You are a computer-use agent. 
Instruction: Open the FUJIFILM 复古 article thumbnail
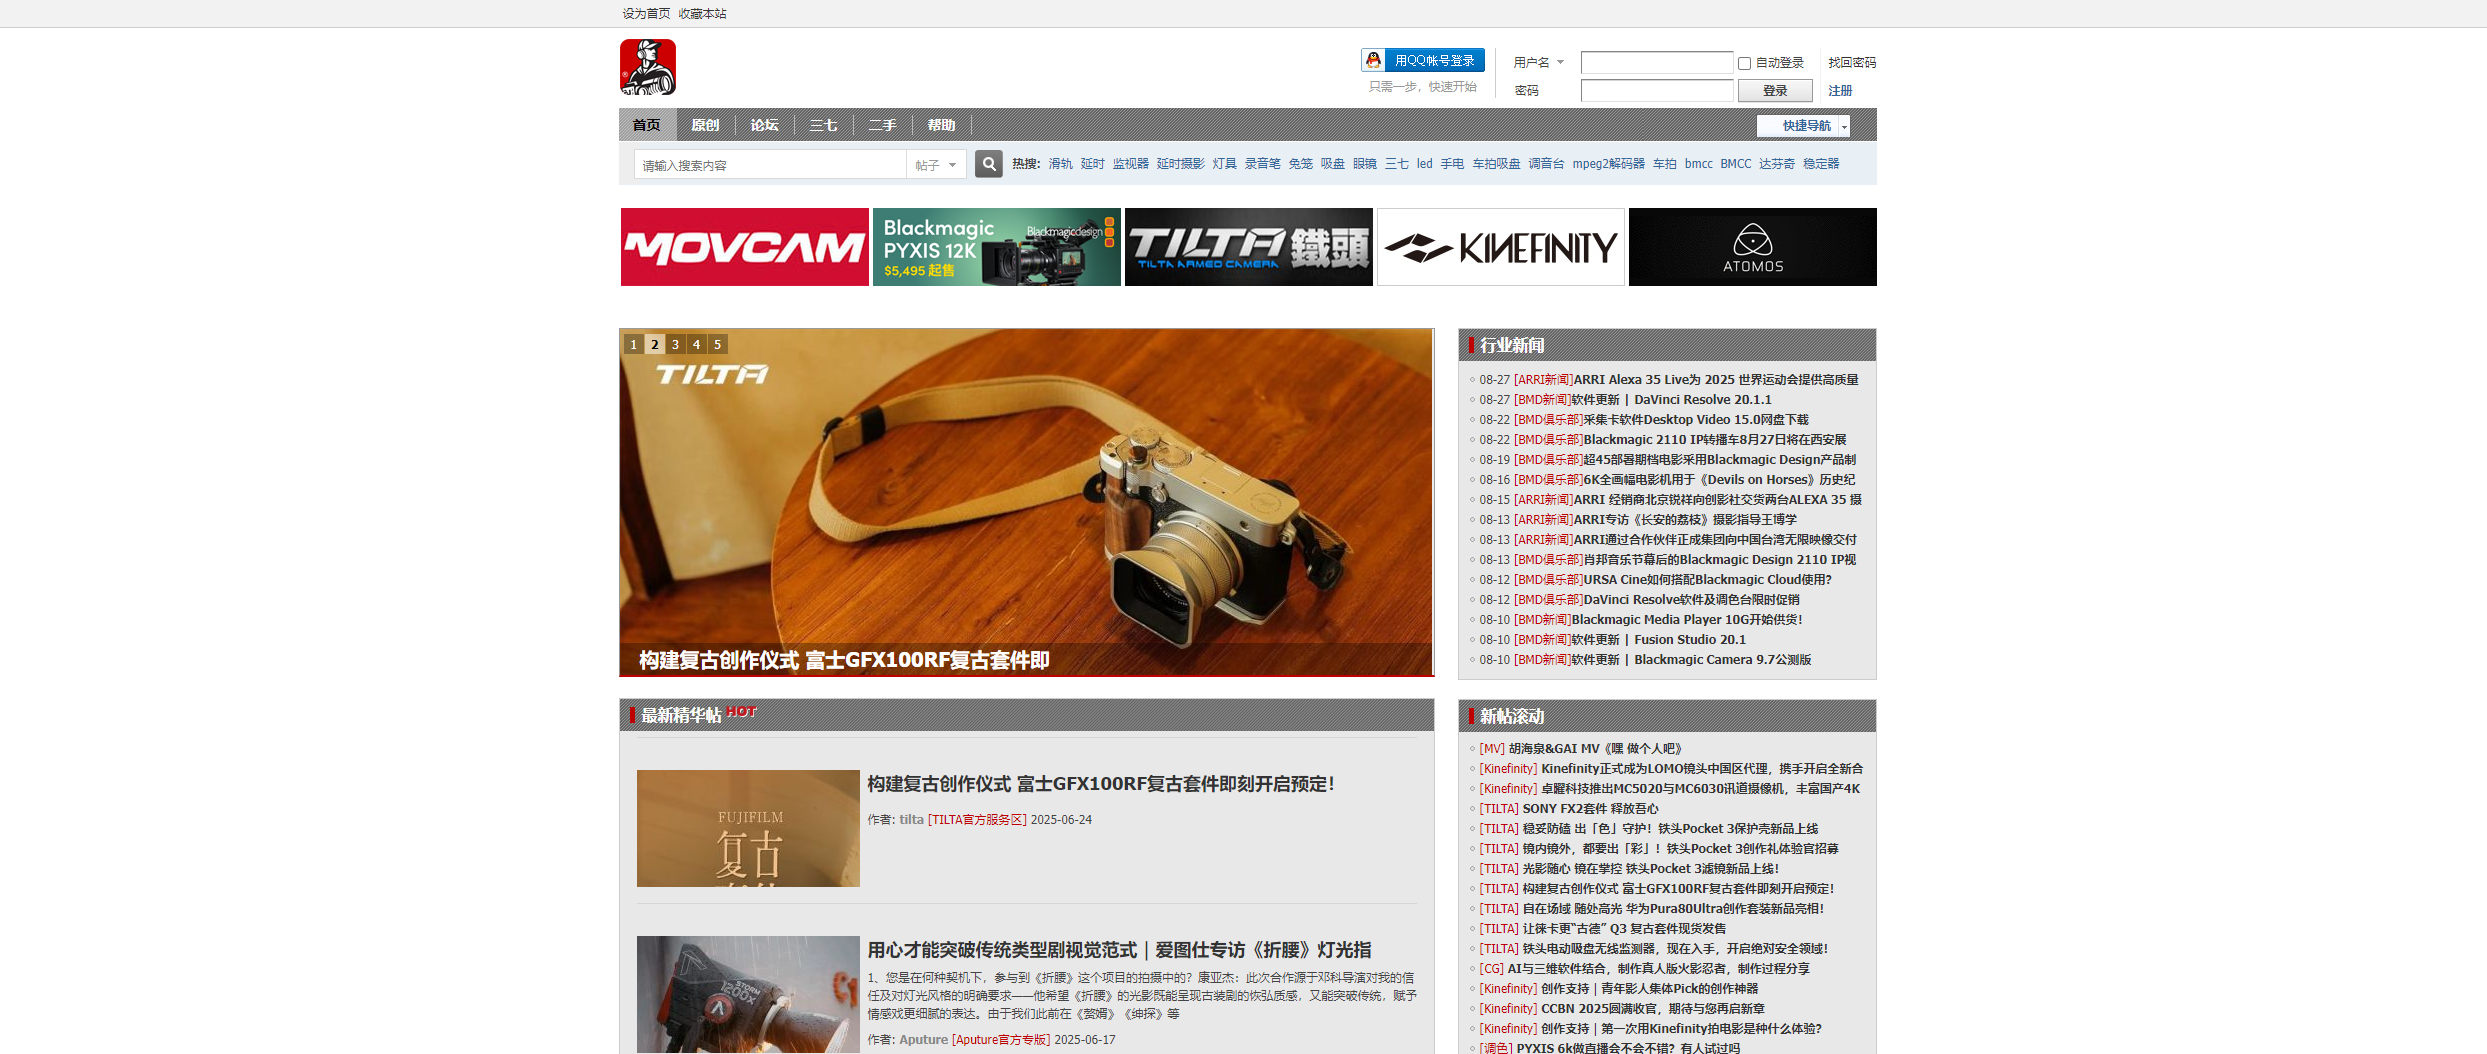[x=748, y=828]
